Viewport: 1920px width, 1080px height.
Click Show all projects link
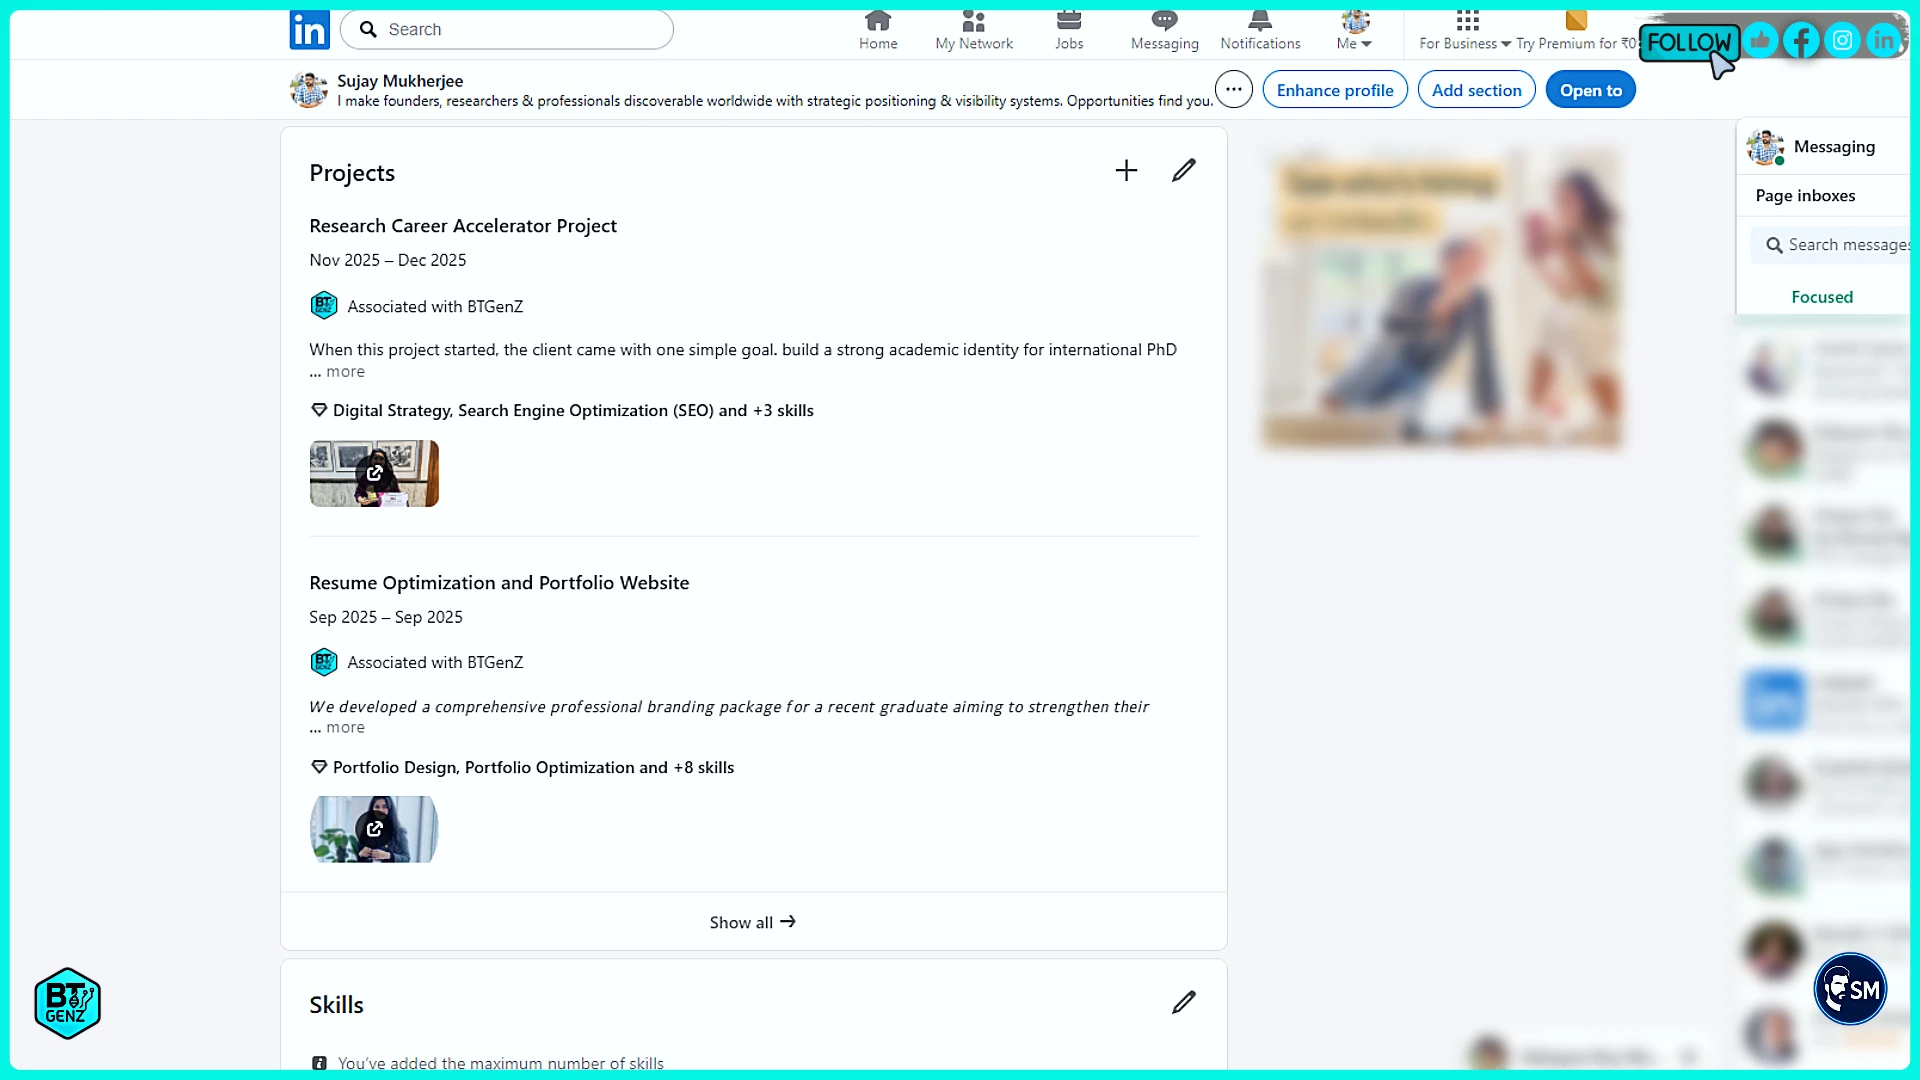tap(752, 922)
